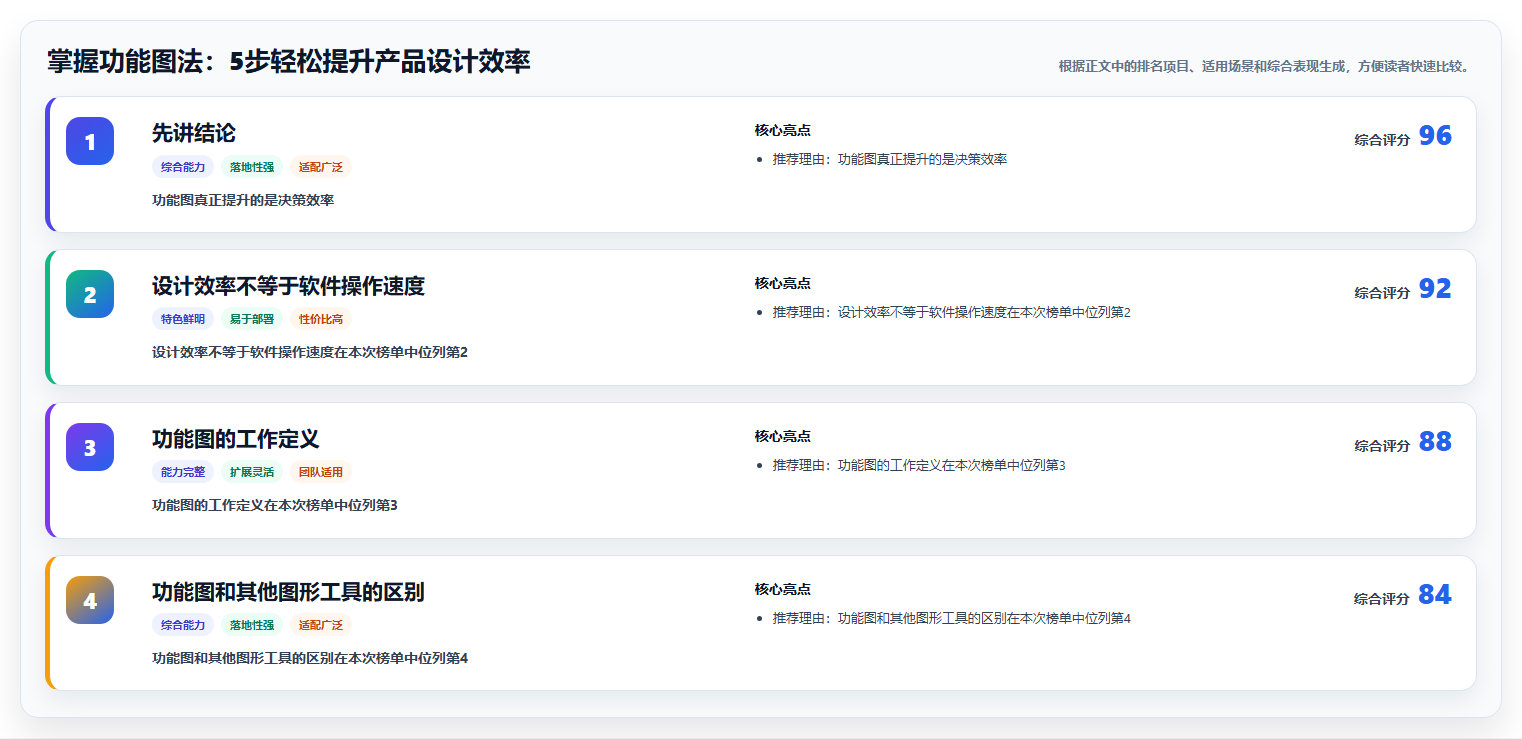Select the 能力完整 tag

[183, 473]
